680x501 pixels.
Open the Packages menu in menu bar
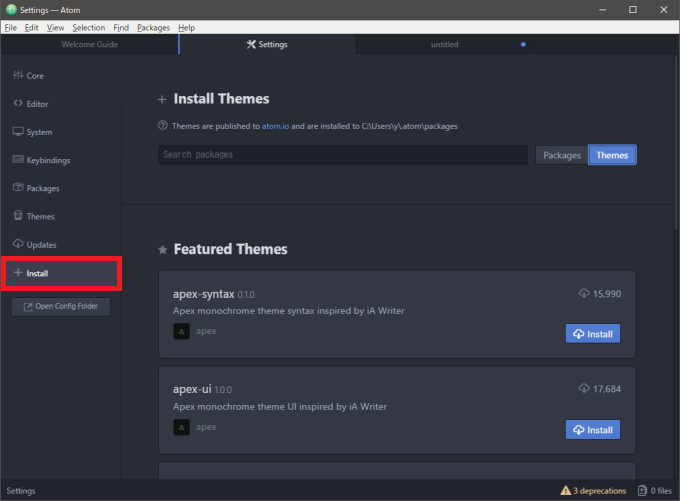153,28
